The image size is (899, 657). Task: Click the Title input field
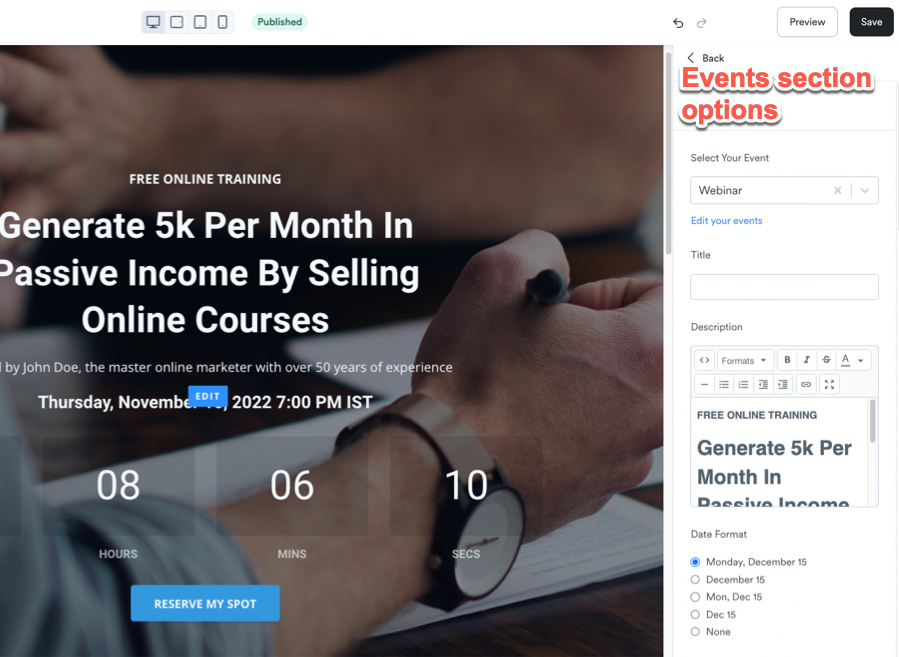pyautogui.click(x=784, y=287)
